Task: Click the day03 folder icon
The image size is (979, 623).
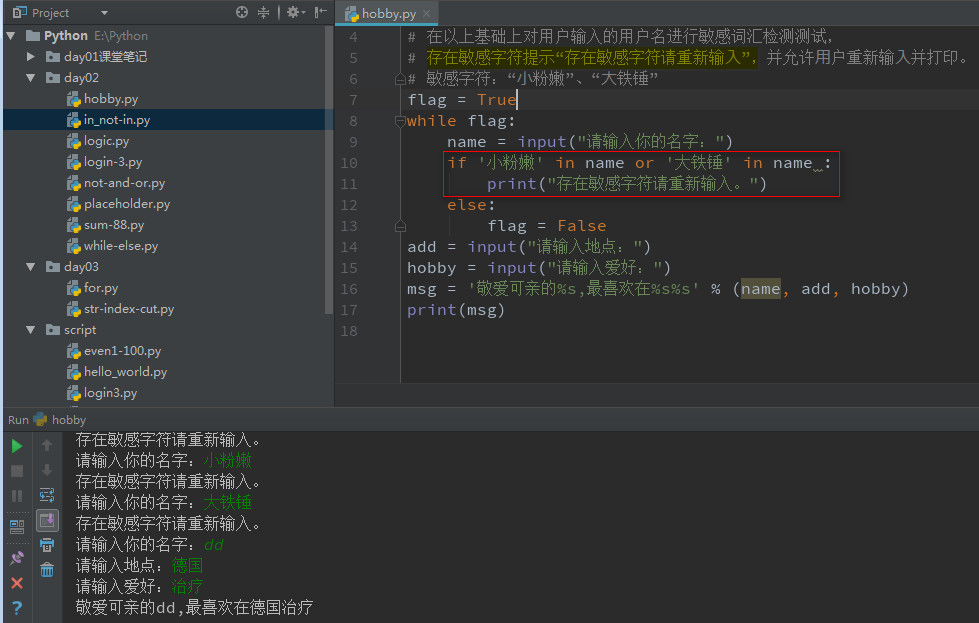Action: click(x=53, y=267)
